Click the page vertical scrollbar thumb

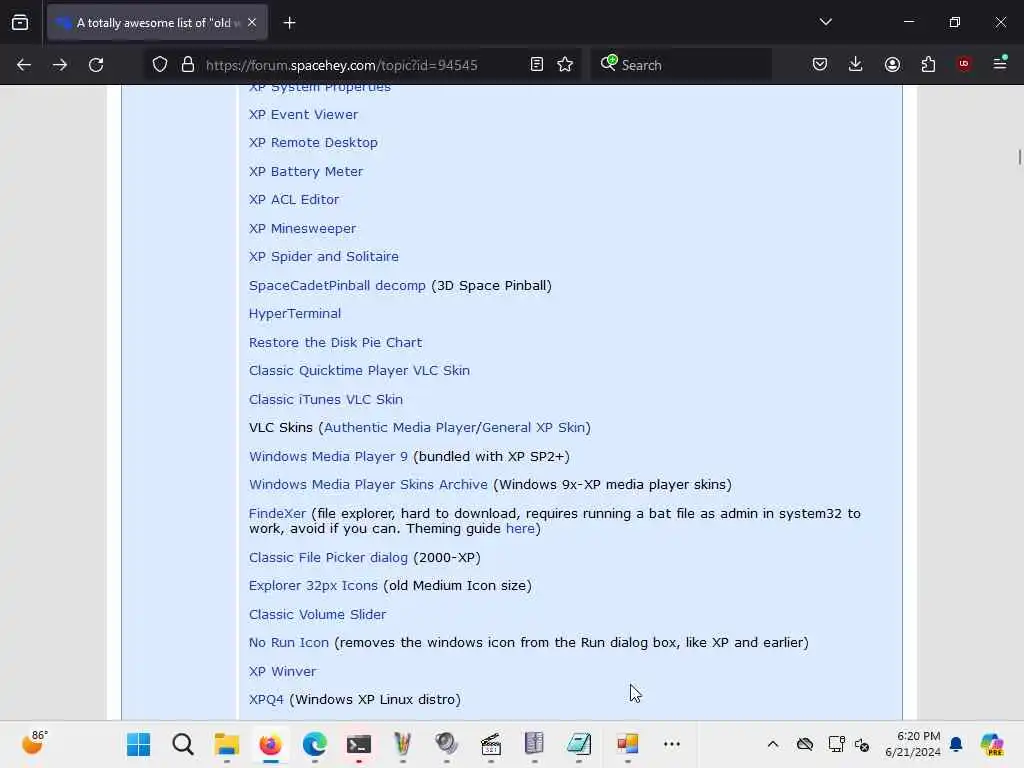(x=1019, y=157)
